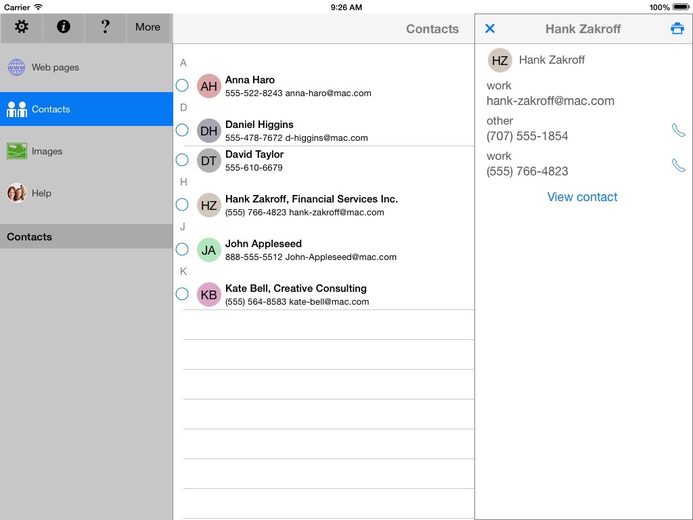Click the KB avatar for Kate Bell
Viewport: 693px width, 520px height.
[209, 294]
